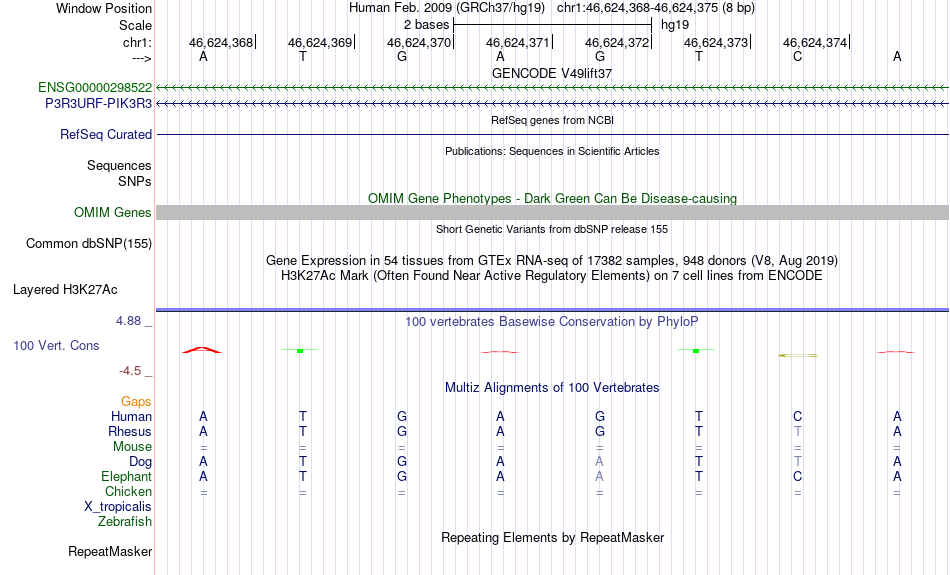Click the yellow conservation marker under 46,624,374
This screenshot has width=950, height=575.
798,355
